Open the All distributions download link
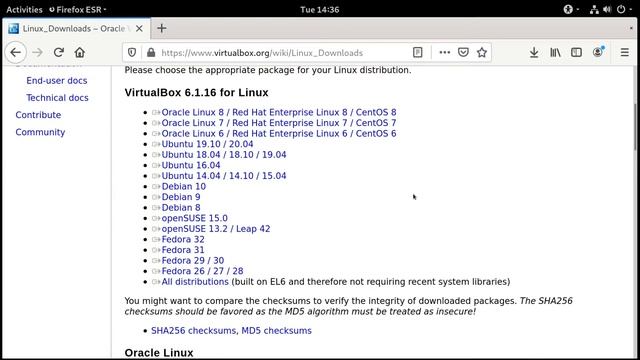 click(x=195, y=282)
